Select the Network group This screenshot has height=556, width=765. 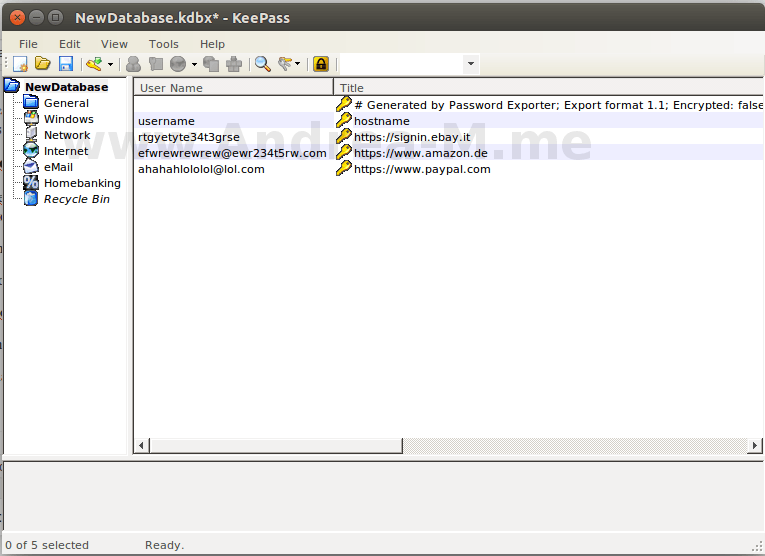coord(67,135)
